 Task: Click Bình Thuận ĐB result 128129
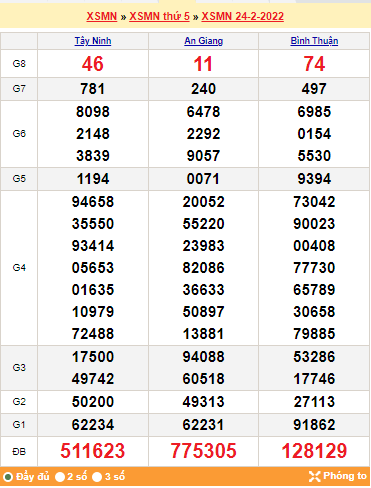pyautogui.click(x=314, y=451)
